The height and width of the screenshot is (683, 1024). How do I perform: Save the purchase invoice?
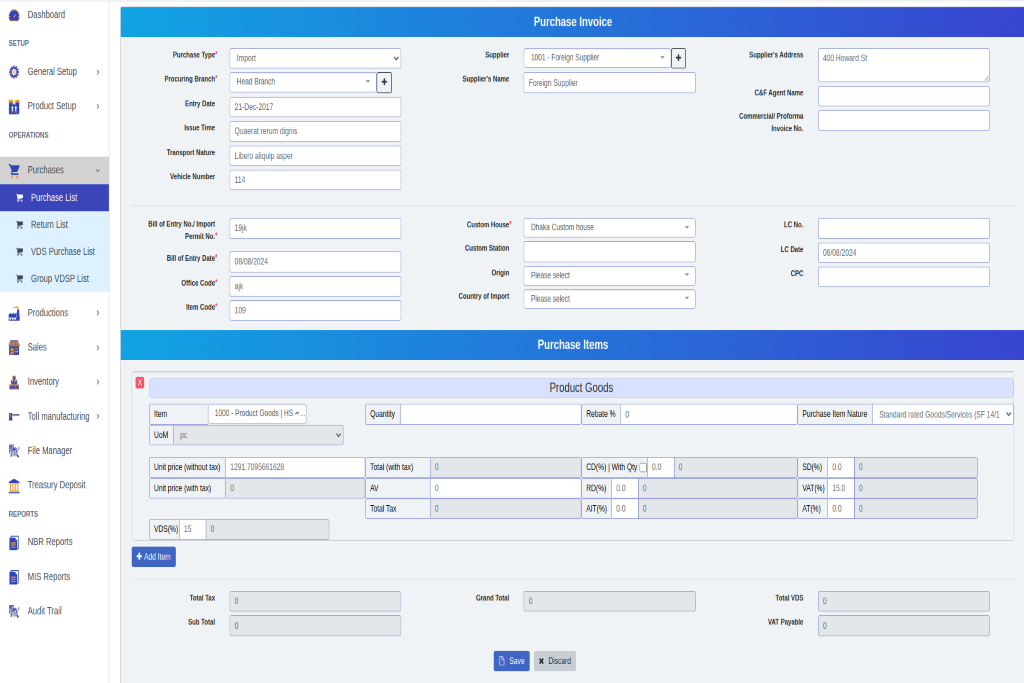click(511, 661)
